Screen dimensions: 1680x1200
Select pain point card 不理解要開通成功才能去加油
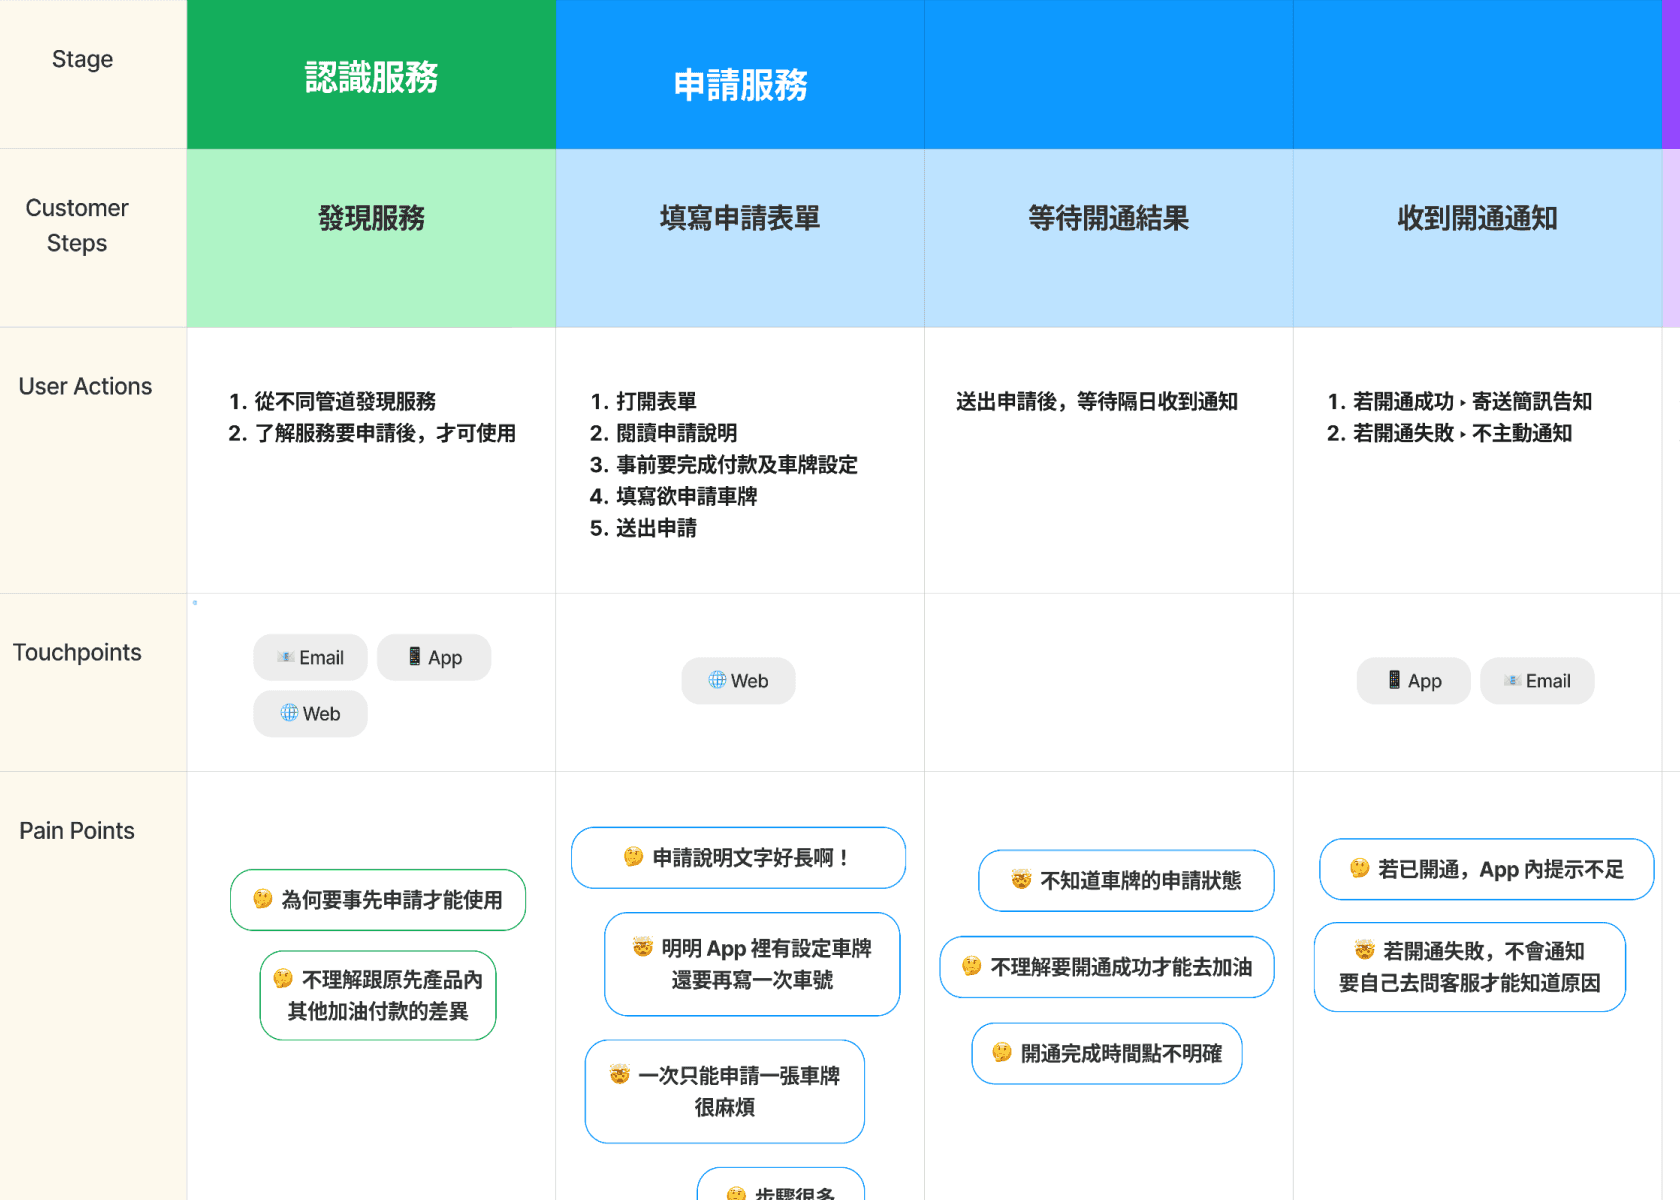pyautogui.click(x=1107, y=967)
